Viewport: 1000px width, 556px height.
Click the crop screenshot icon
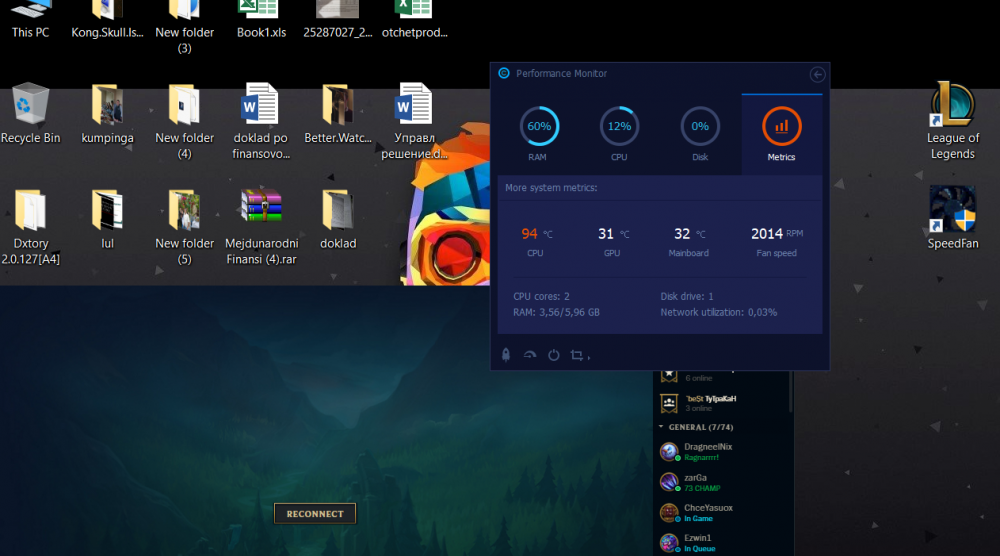click(577, 355)
